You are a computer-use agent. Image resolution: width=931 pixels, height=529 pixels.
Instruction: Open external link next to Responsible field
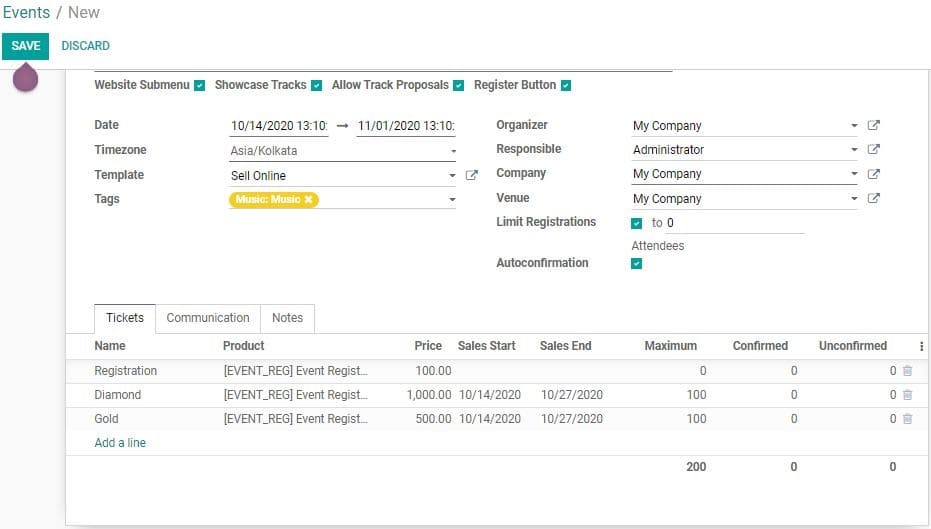[x=873, y=150]
